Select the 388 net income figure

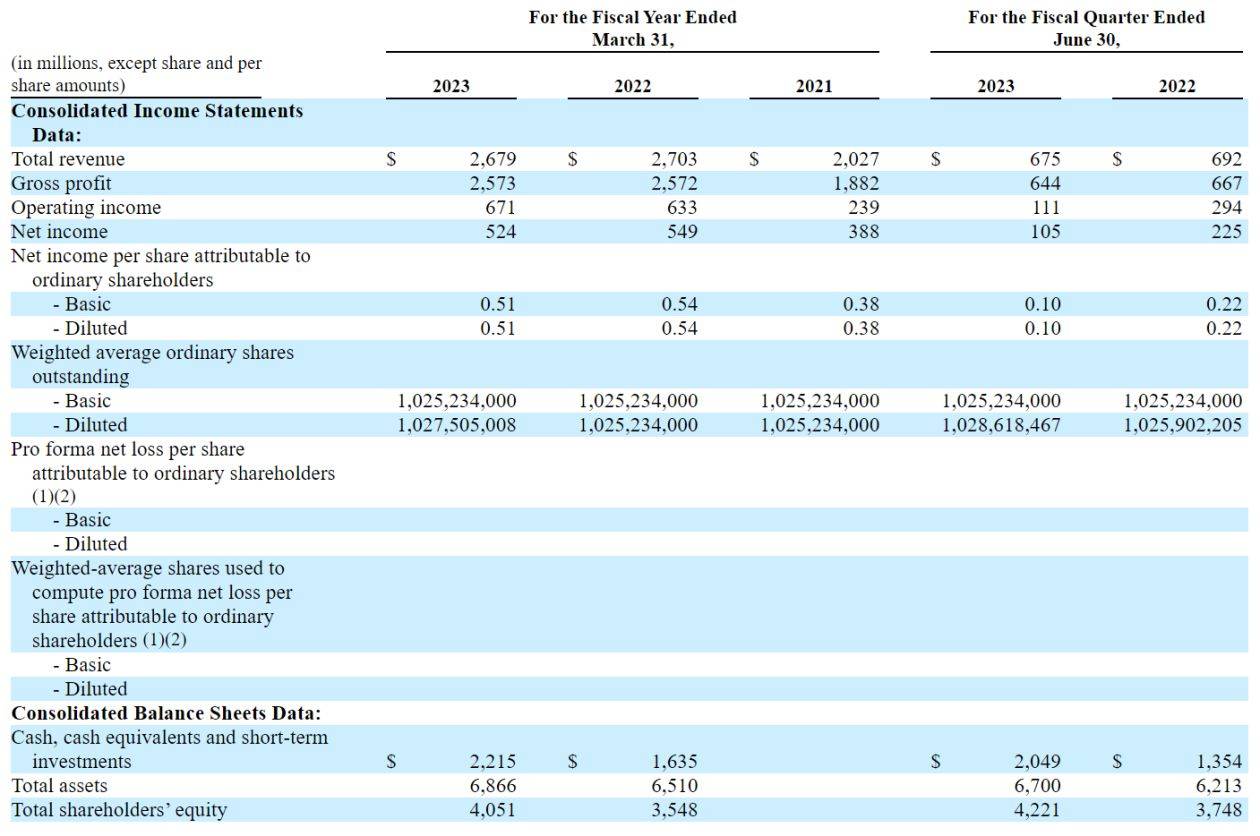click(862, 231)
